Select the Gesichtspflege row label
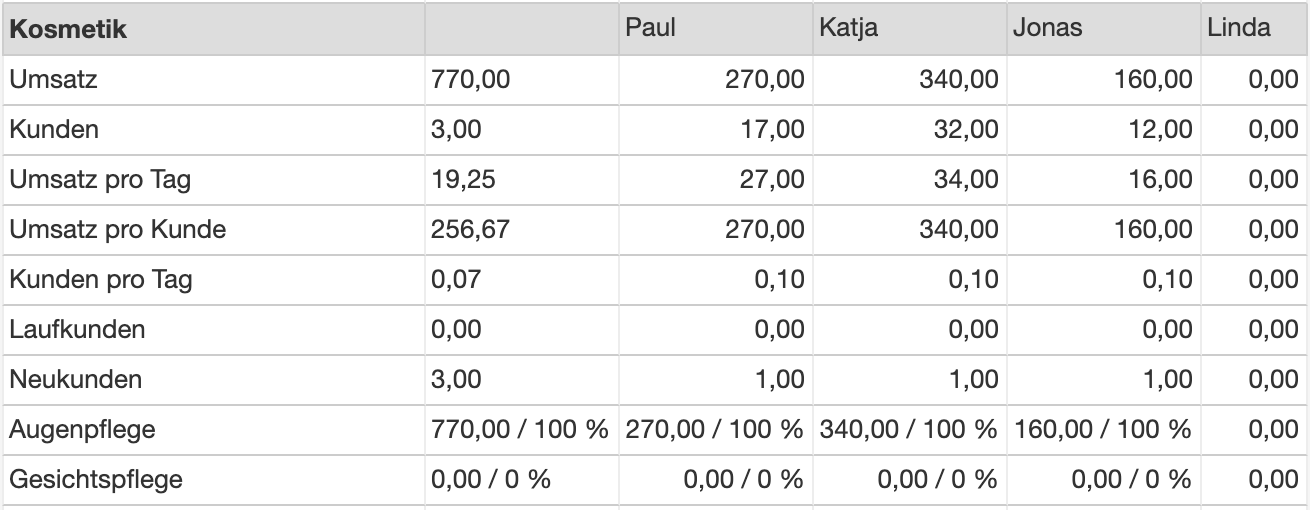Image resolution: width=1310 pixels, height=510 pixels. [96, 480]
